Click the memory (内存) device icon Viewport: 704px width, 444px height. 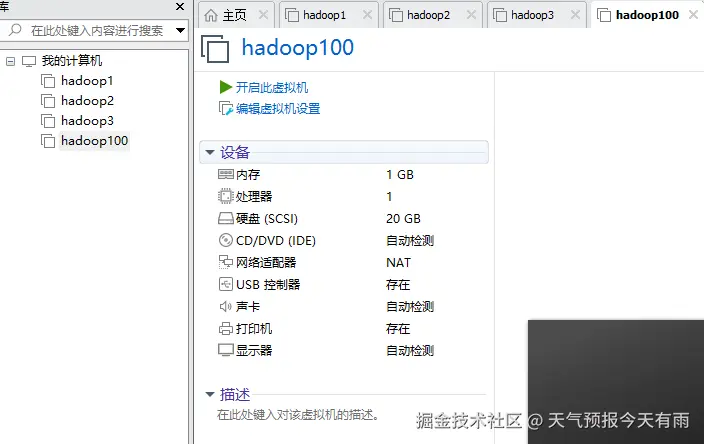tap(225, 174)
